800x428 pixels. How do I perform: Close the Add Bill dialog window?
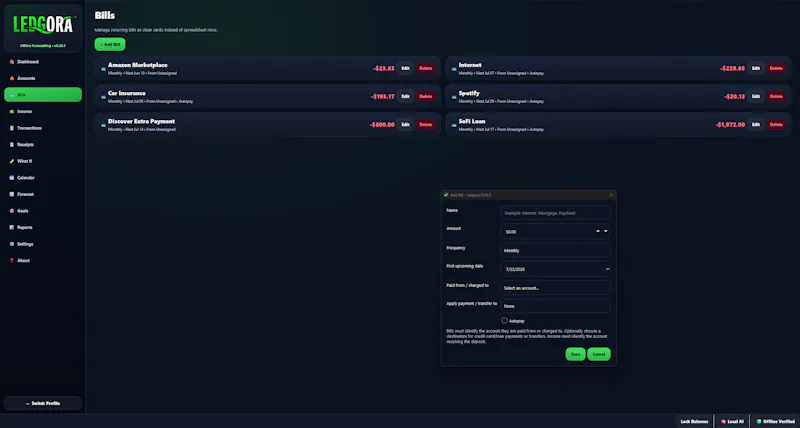point(611,195)
